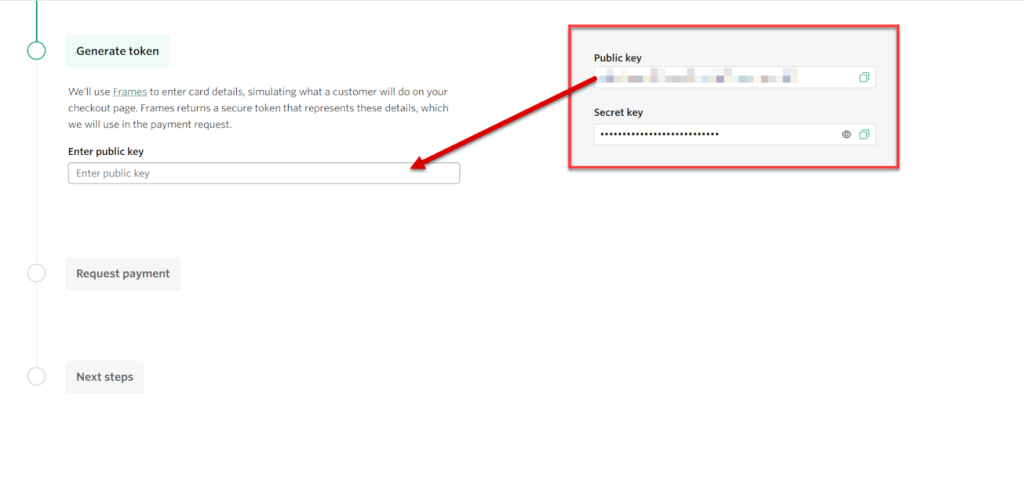Expand the Next steps section
Screen dimensions: 1024x490
point(105,377)
